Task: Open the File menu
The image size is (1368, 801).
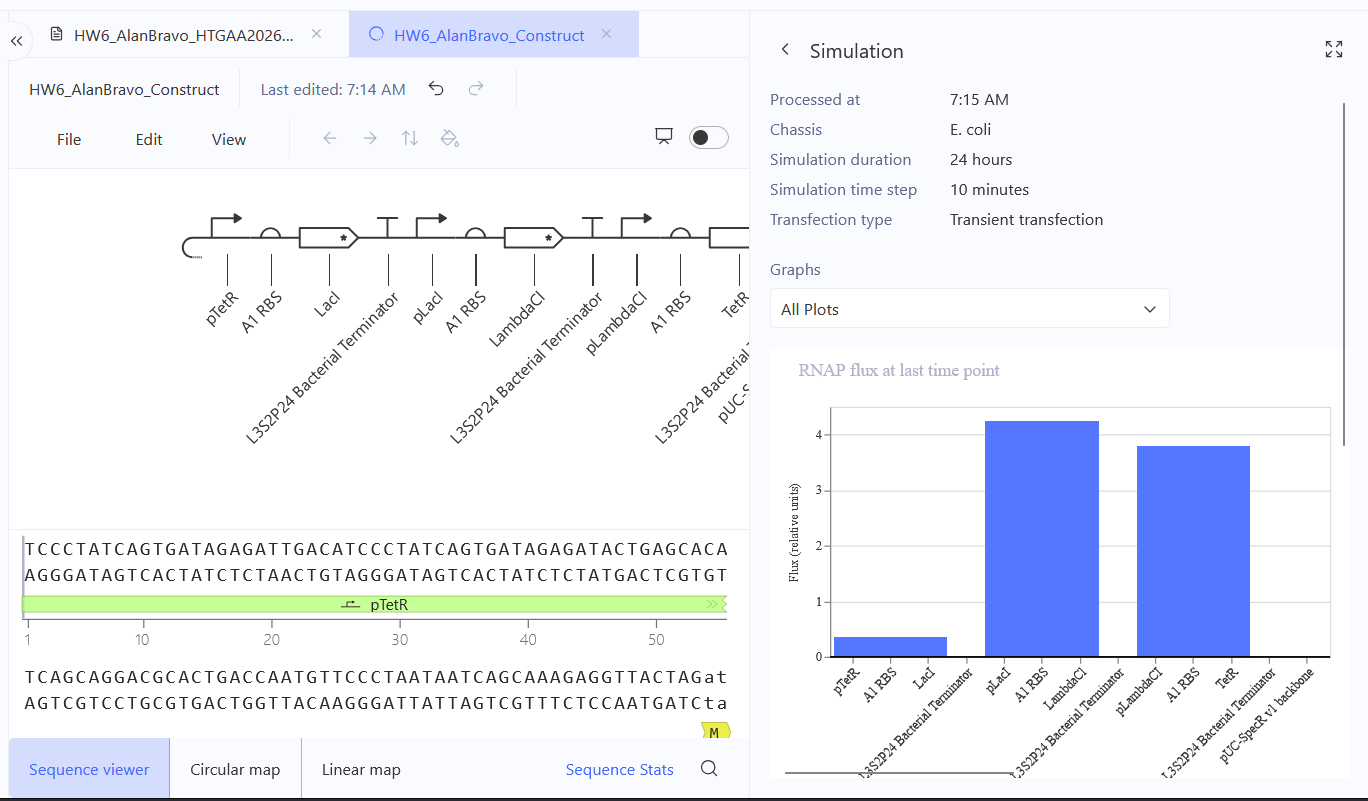Action: (69, 139)
